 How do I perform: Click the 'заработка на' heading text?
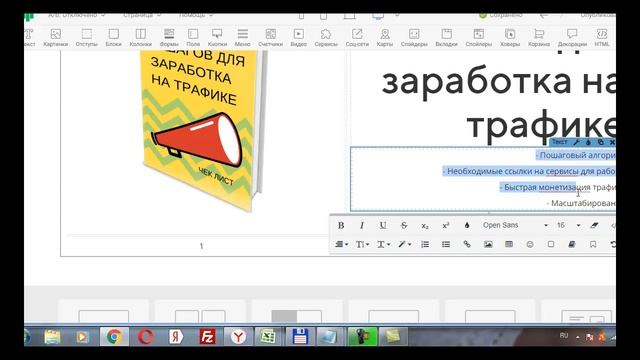pyautogui.click(x=499, y=82)
